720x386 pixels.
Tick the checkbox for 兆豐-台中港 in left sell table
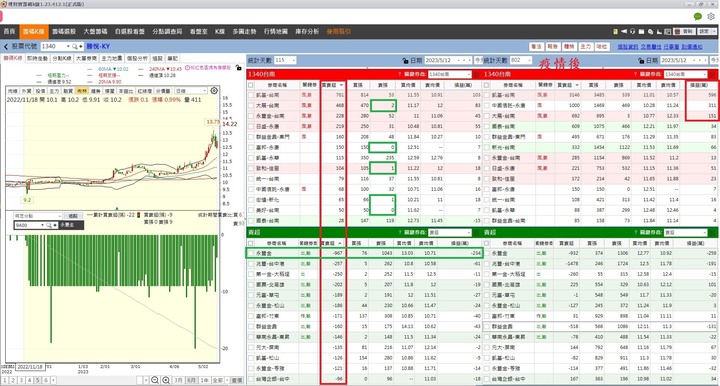pyautogui.click(x=251, y=264)
